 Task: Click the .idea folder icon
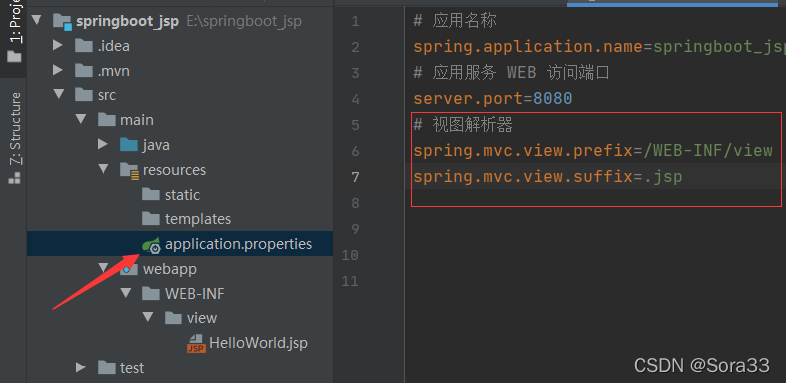[x=84, y=46]
